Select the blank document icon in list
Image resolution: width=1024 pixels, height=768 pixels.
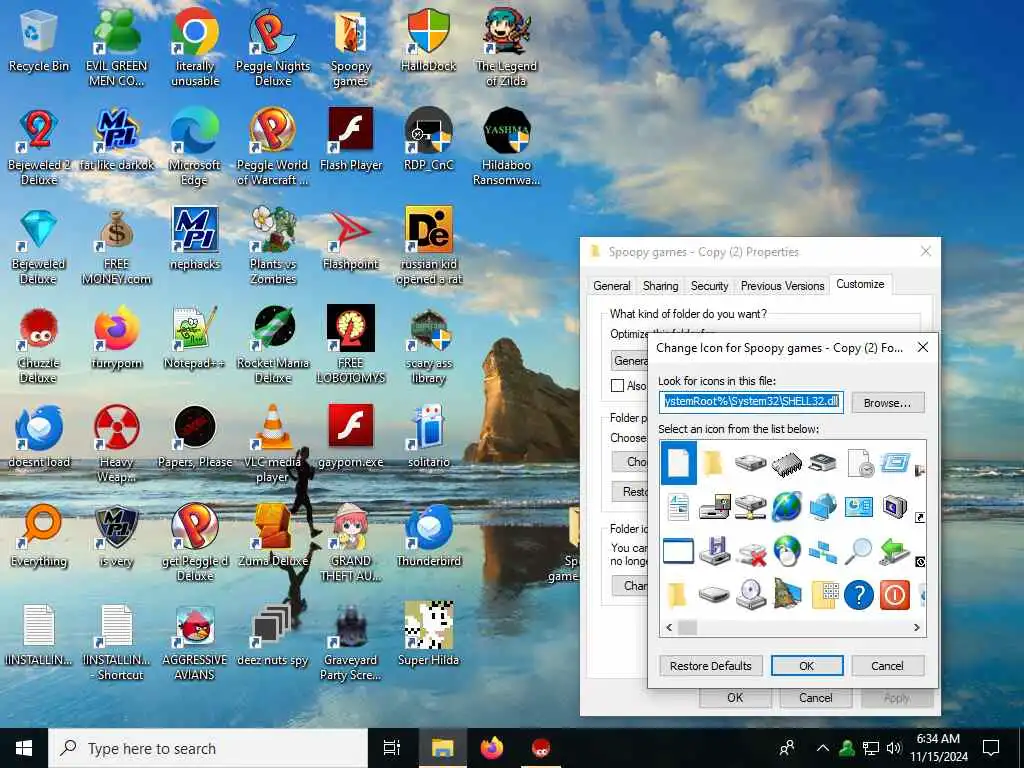pyautogui.click(x=679, y=463)
